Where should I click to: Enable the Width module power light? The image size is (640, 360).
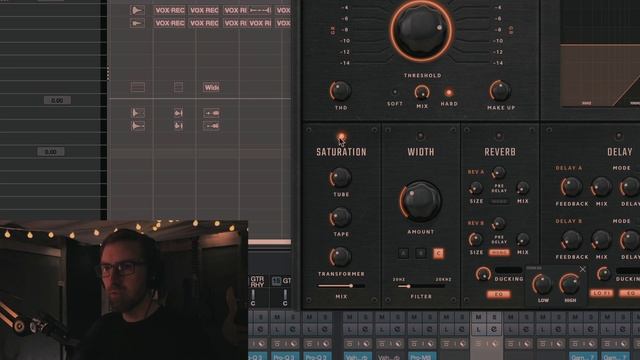420,136
